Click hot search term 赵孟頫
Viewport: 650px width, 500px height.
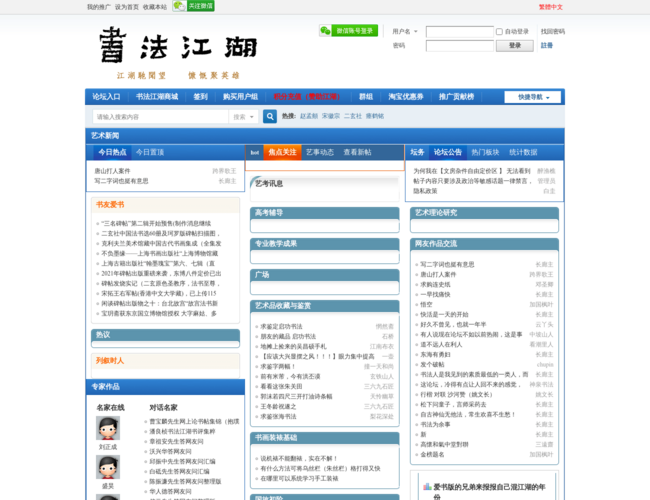pyautogui.click(x=309, y=117)
